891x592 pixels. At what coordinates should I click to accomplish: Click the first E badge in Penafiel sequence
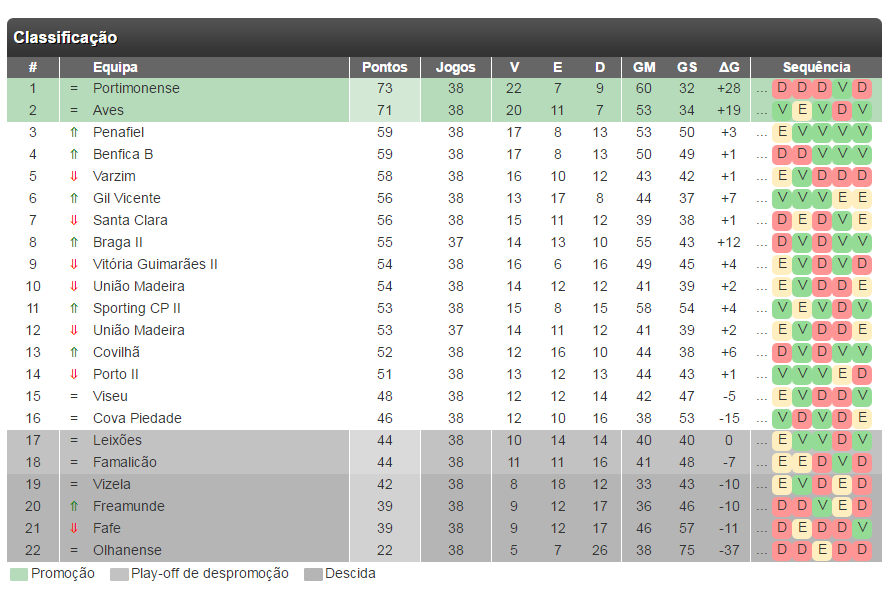pos(782,132)
